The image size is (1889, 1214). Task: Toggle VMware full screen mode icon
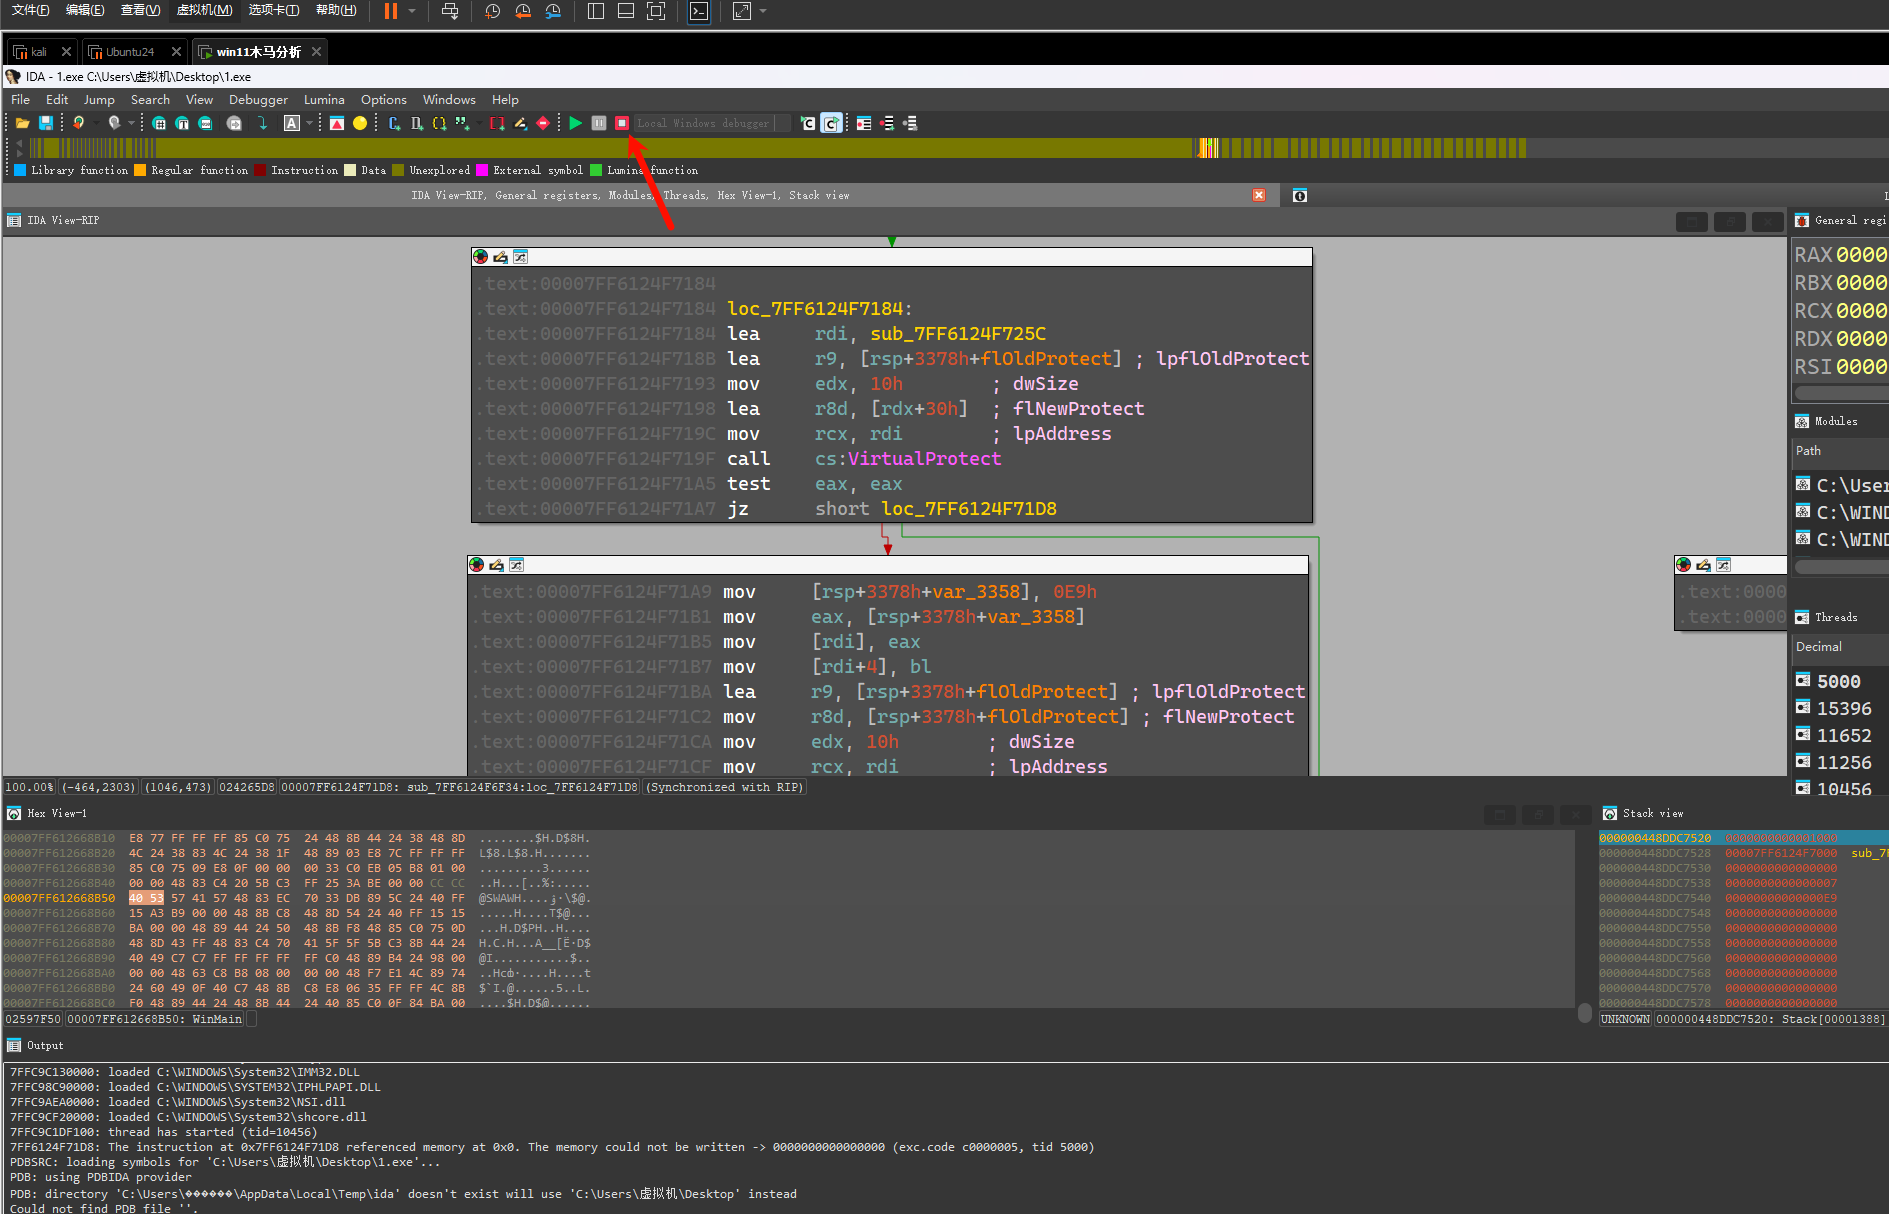(656, 11)
